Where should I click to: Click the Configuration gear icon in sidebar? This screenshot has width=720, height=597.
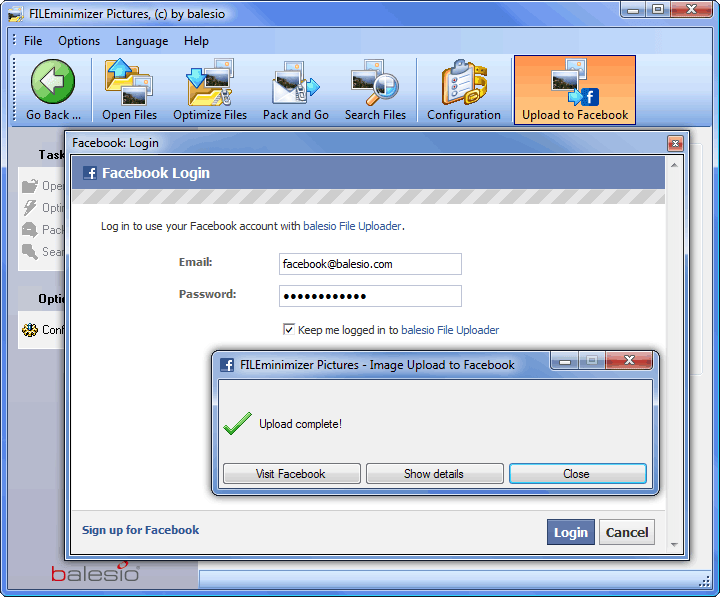[30, 330]
